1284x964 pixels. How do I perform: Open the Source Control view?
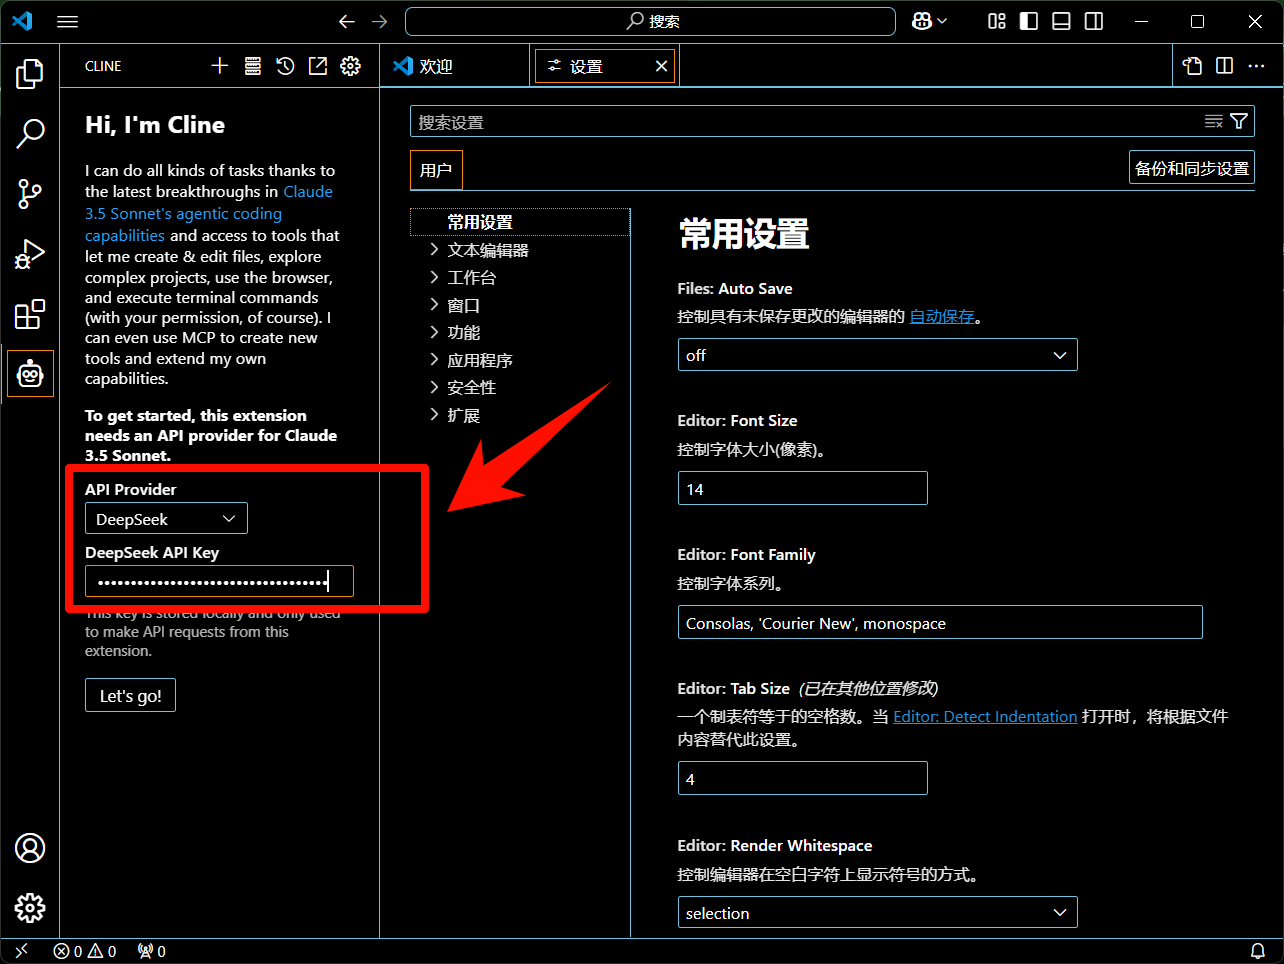coord(30,193)
